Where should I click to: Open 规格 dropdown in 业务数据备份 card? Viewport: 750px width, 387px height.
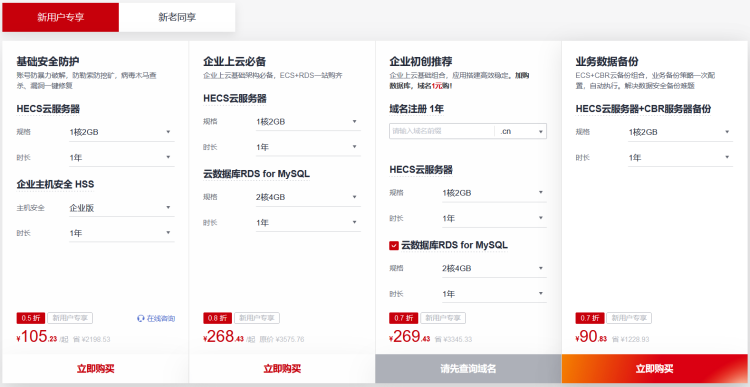680,132
